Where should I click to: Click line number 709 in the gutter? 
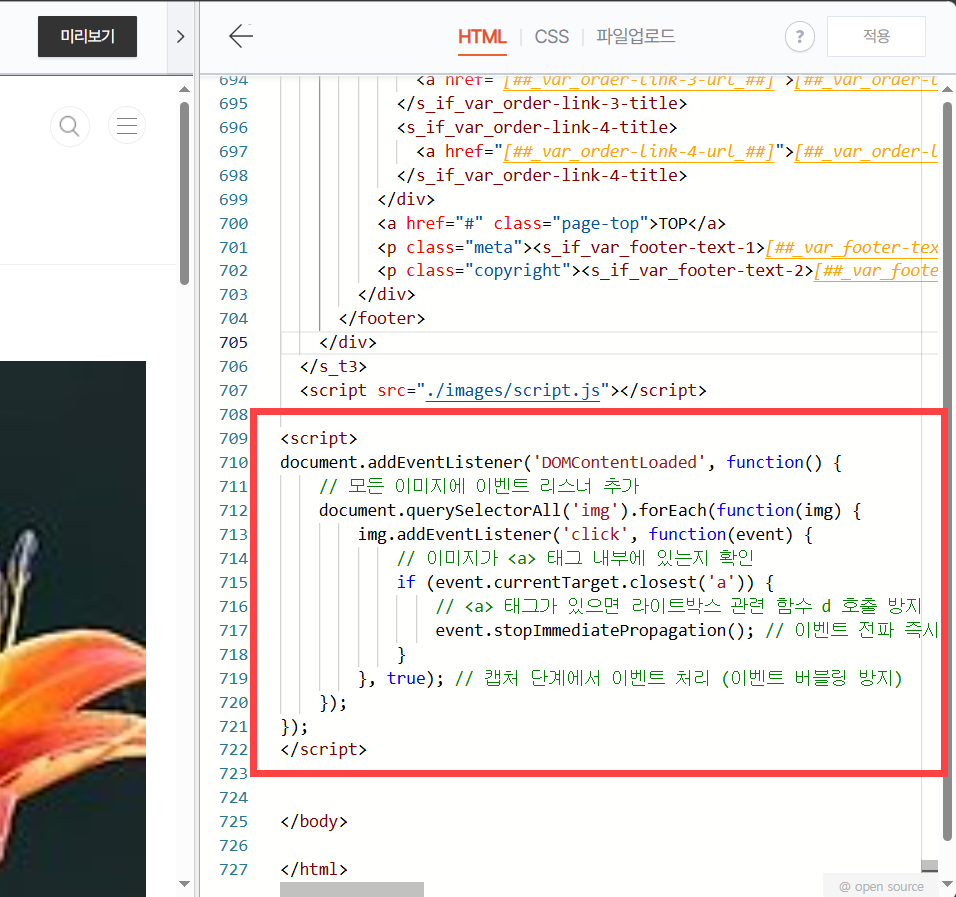pos(234,438)
